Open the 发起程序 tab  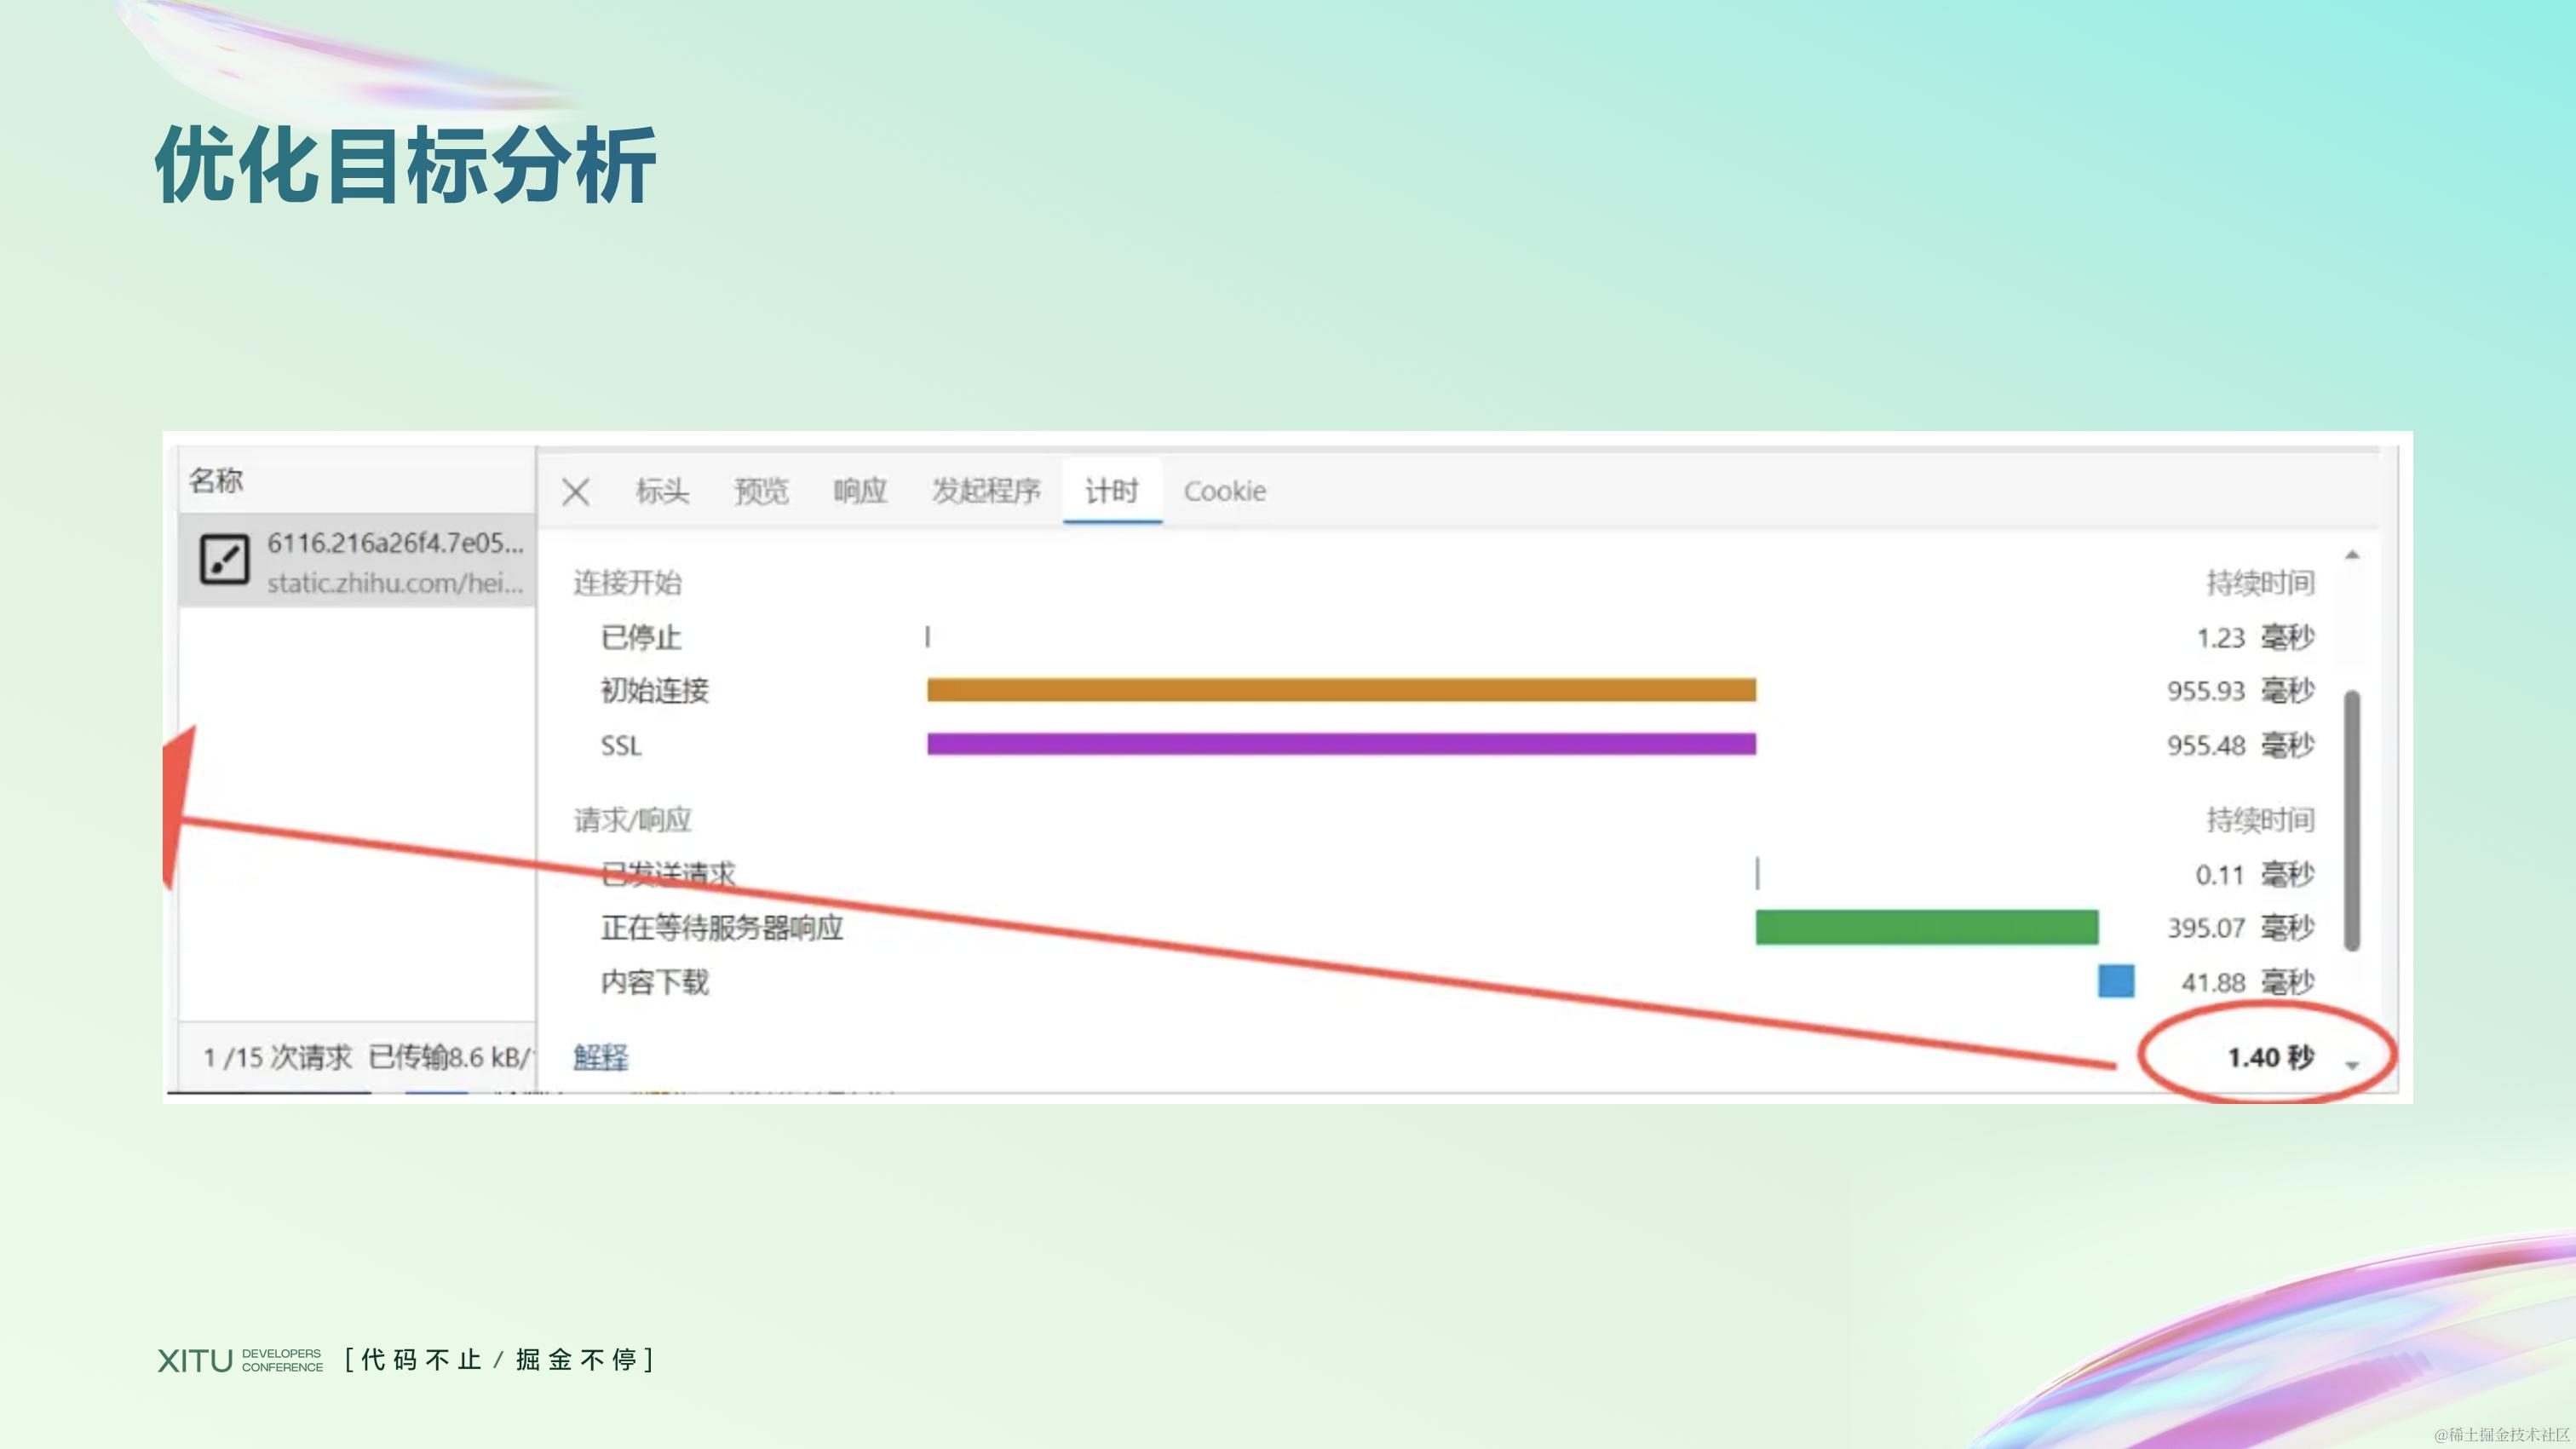pyautogui.click(x=985, y=491)
